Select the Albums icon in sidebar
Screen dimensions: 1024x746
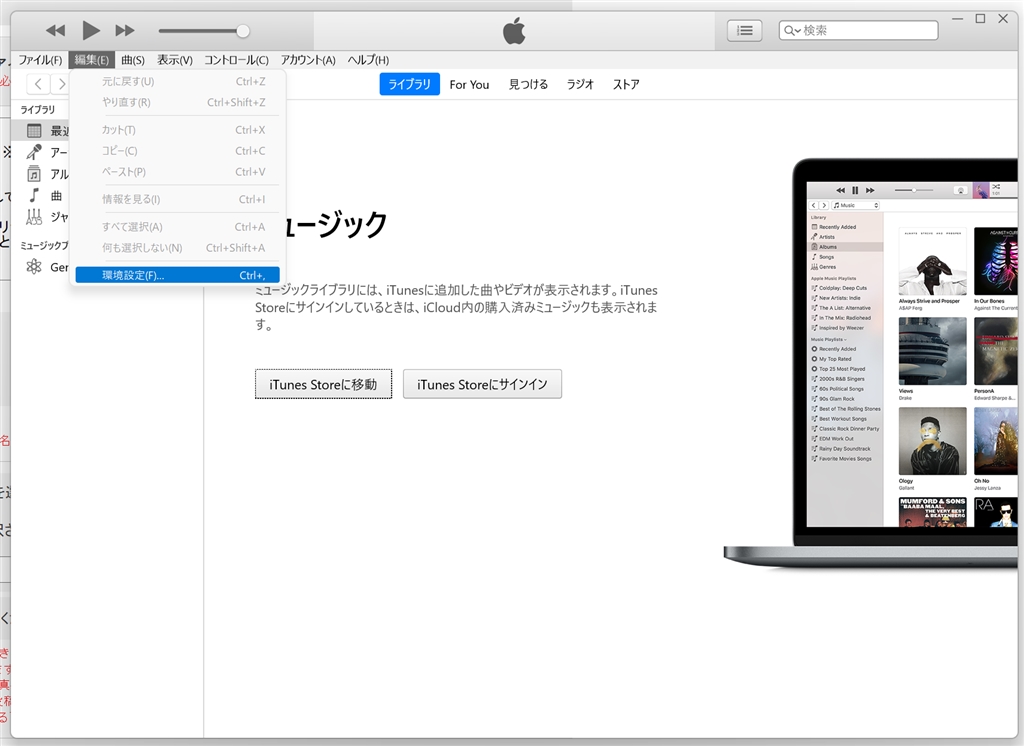(x=34, y=174)
